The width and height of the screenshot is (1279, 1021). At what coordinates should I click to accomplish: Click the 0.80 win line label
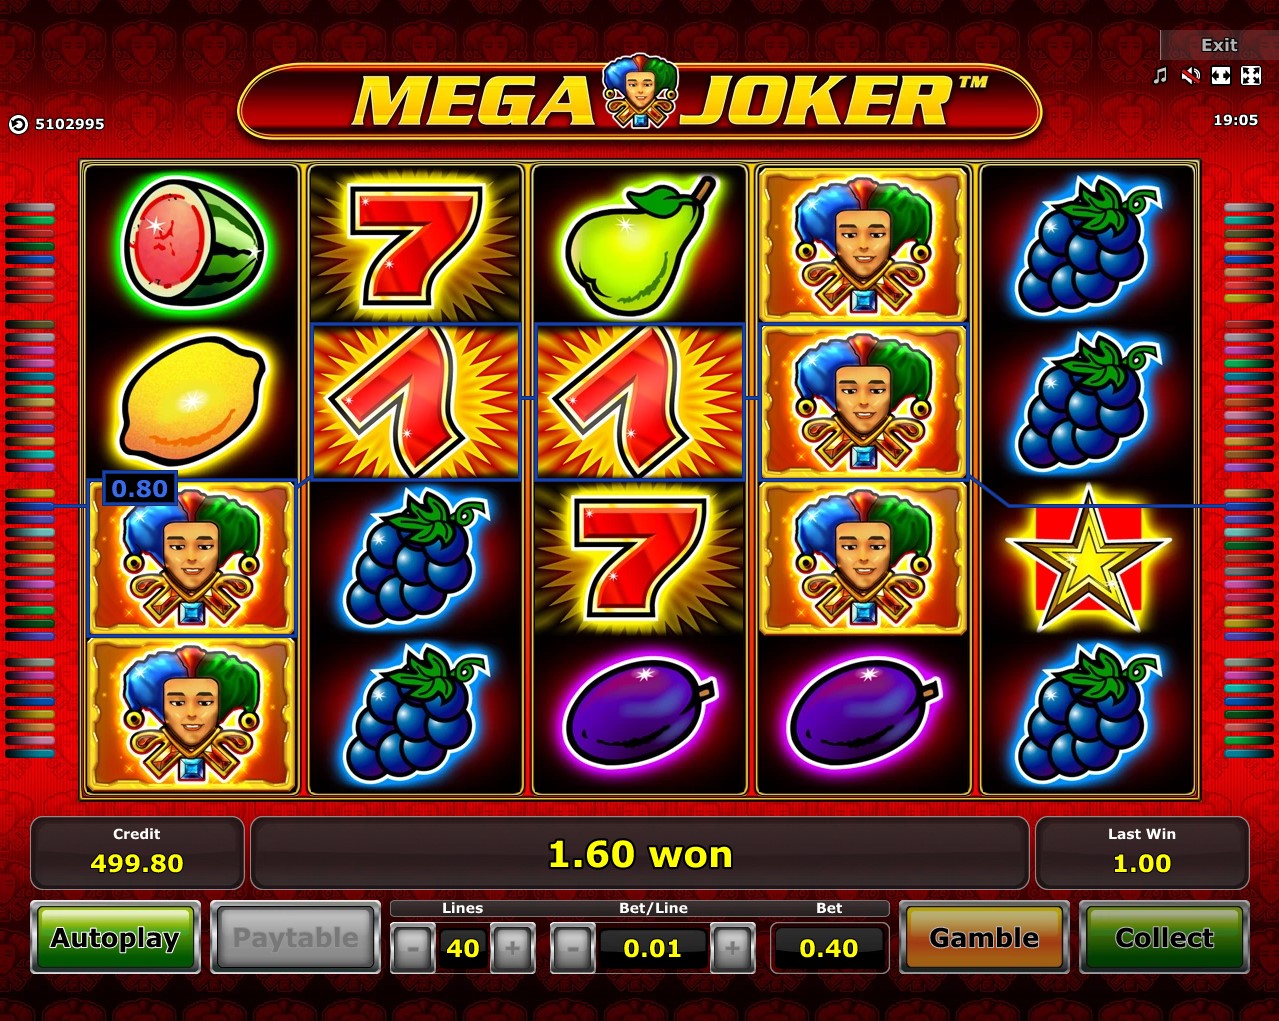140,488
